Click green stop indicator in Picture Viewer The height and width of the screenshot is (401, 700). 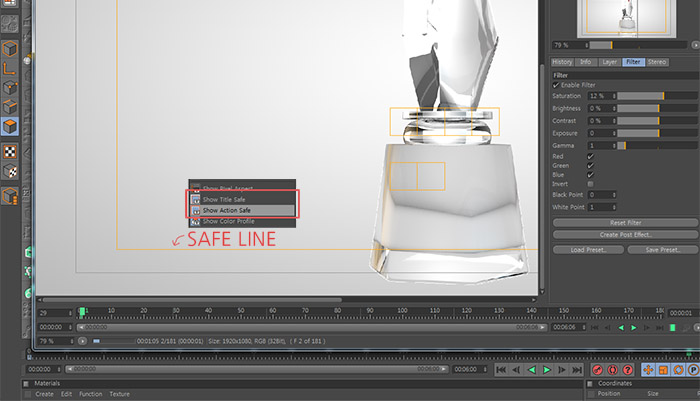673,328
